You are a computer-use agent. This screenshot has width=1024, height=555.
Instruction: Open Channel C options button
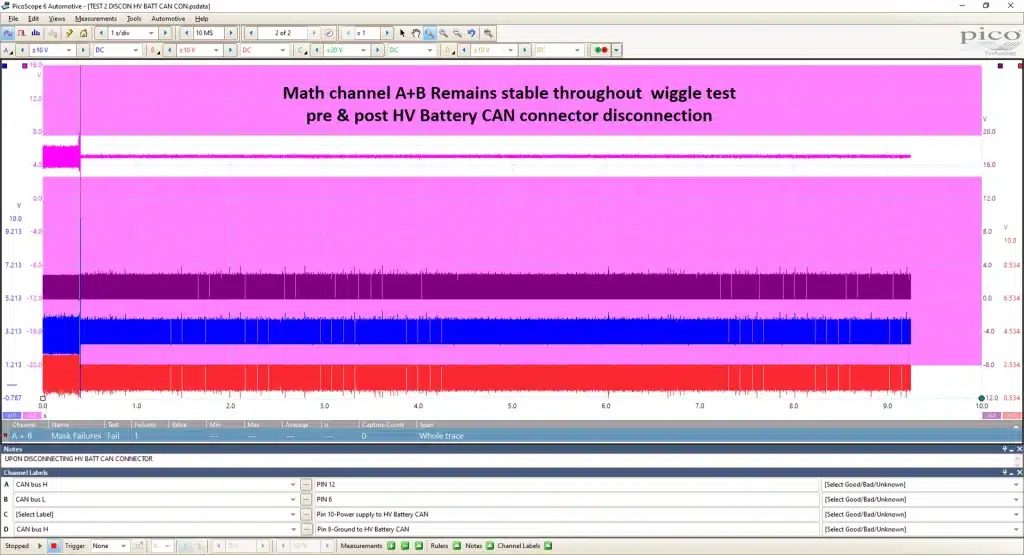click(301, 50)
